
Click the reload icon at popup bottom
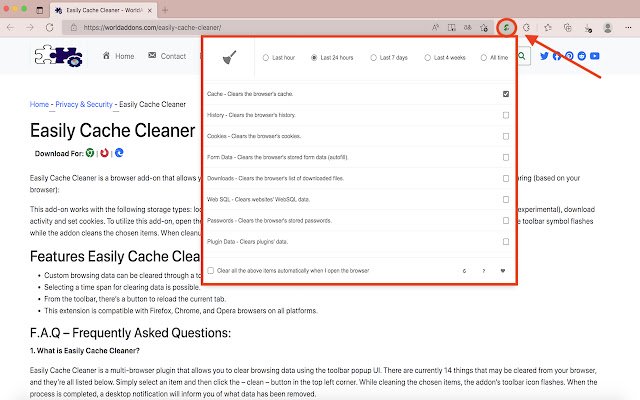(x=464, y=271)
